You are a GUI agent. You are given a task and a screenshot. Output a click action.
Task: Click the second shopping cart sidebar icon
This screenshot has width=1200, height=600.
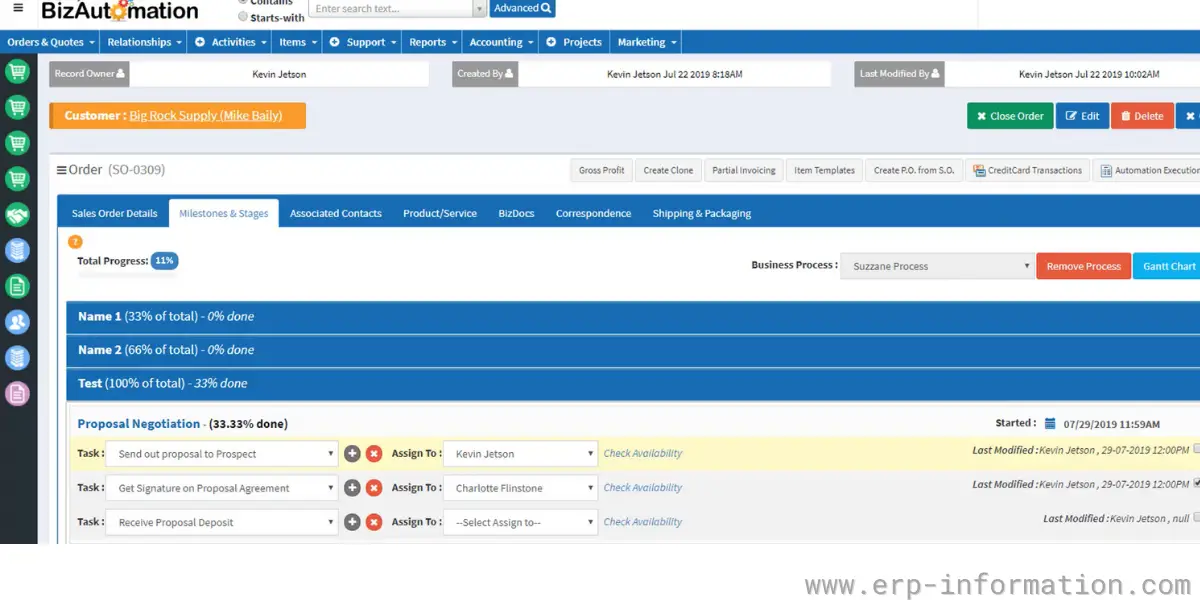point(17,108)
